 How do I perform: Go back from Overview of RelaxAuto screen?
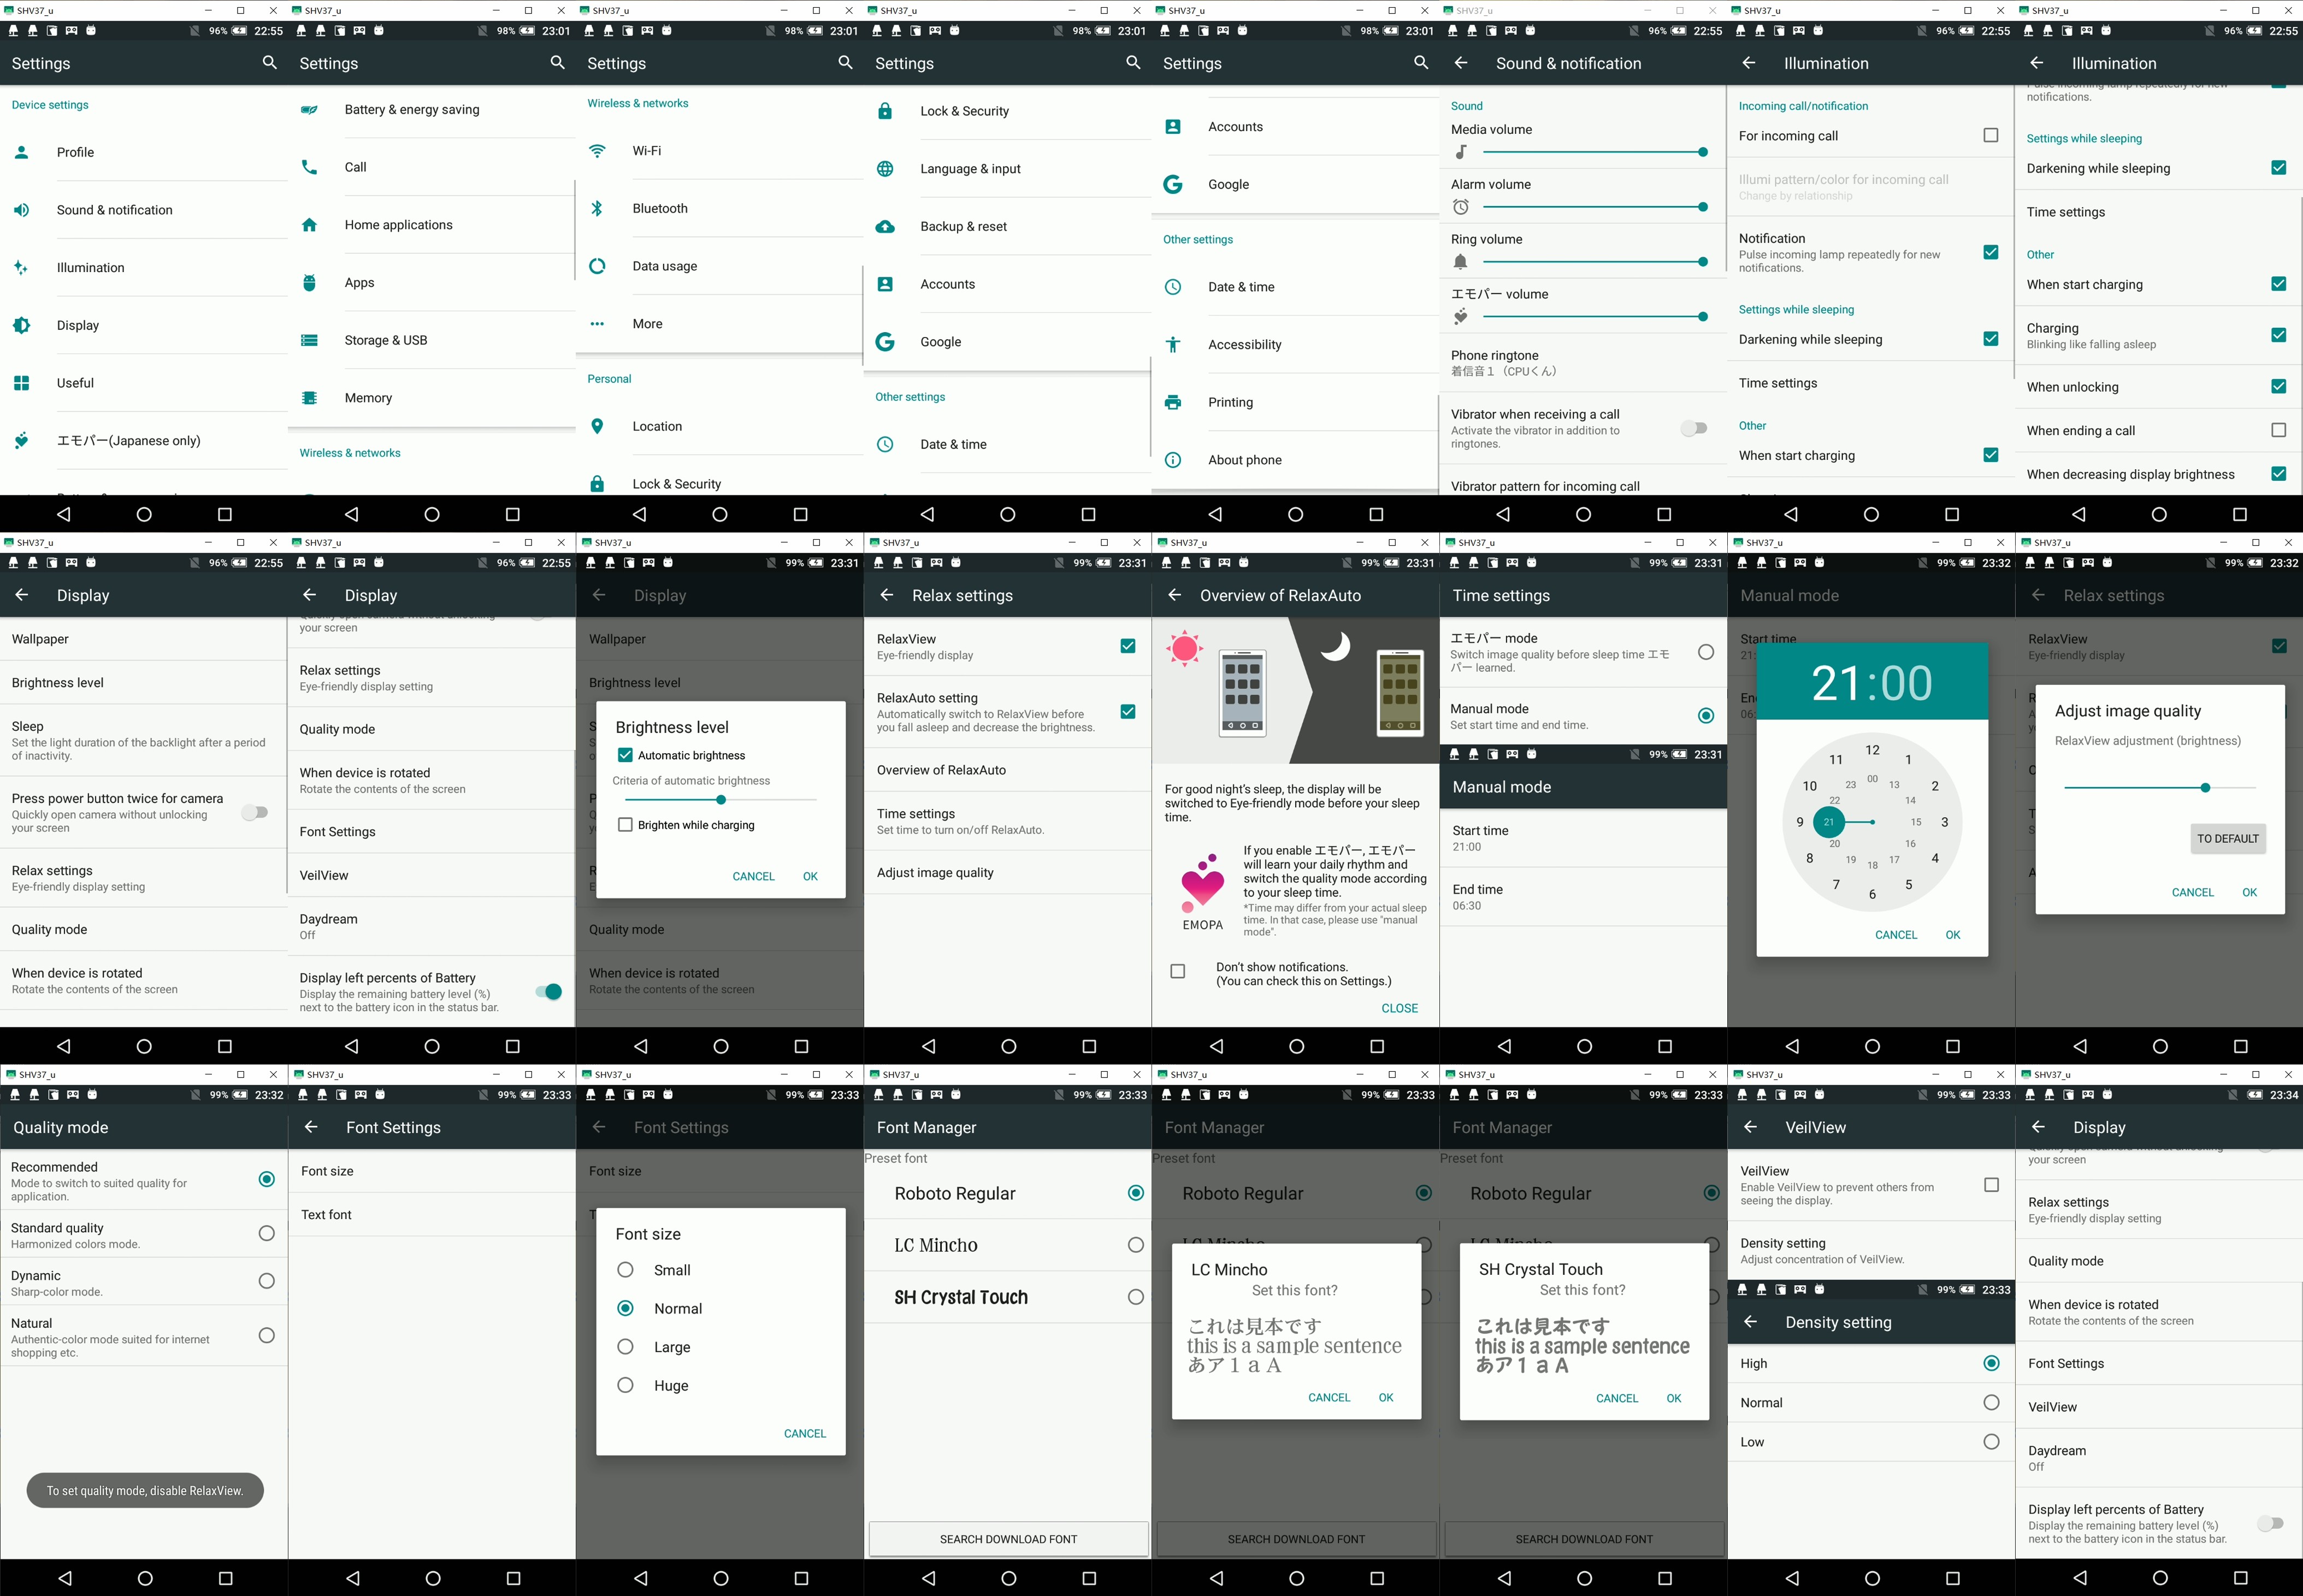point(1174,595)
